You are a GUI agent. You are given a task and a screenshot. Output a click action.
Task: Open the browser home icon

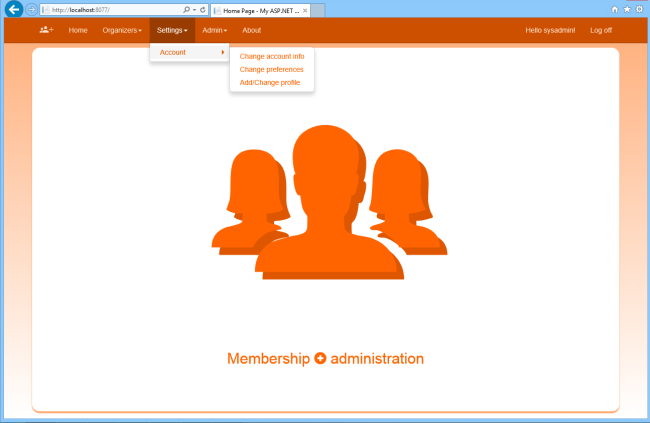coord(615,9)
